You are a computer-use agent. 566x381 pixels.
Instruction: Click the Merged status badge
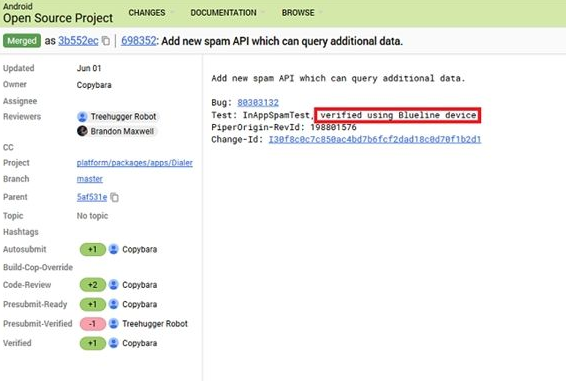click(22, 41)
